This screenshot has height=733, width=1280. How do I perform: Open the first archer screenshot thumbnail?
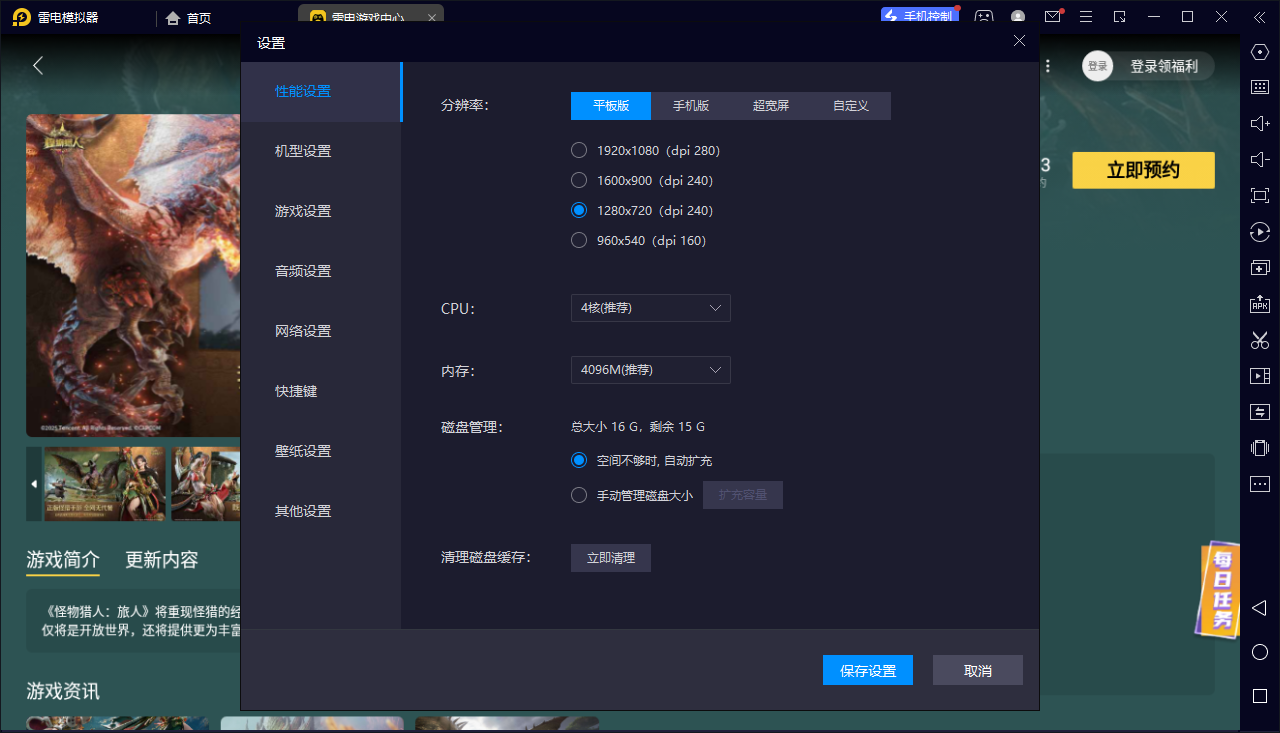(104, 484)
